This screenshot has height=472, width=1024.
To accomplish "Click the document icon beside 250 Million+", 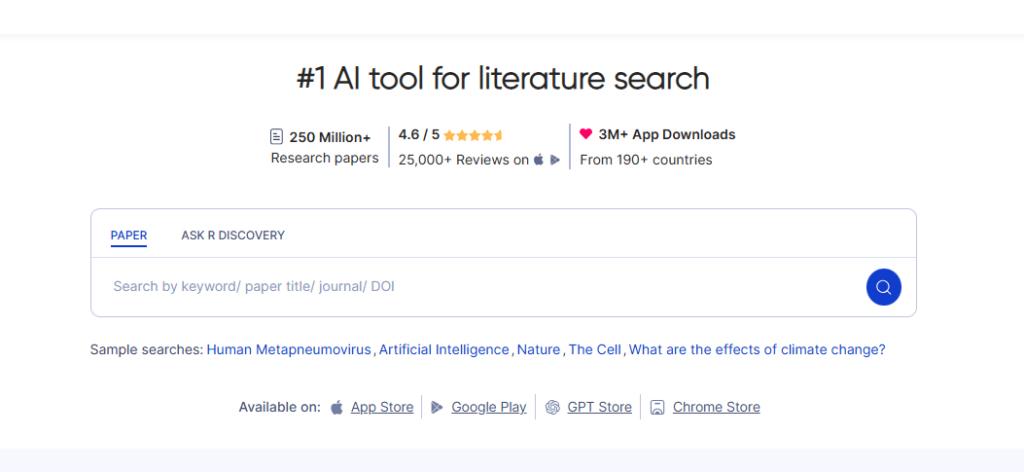I will click(x=277, y=136).
